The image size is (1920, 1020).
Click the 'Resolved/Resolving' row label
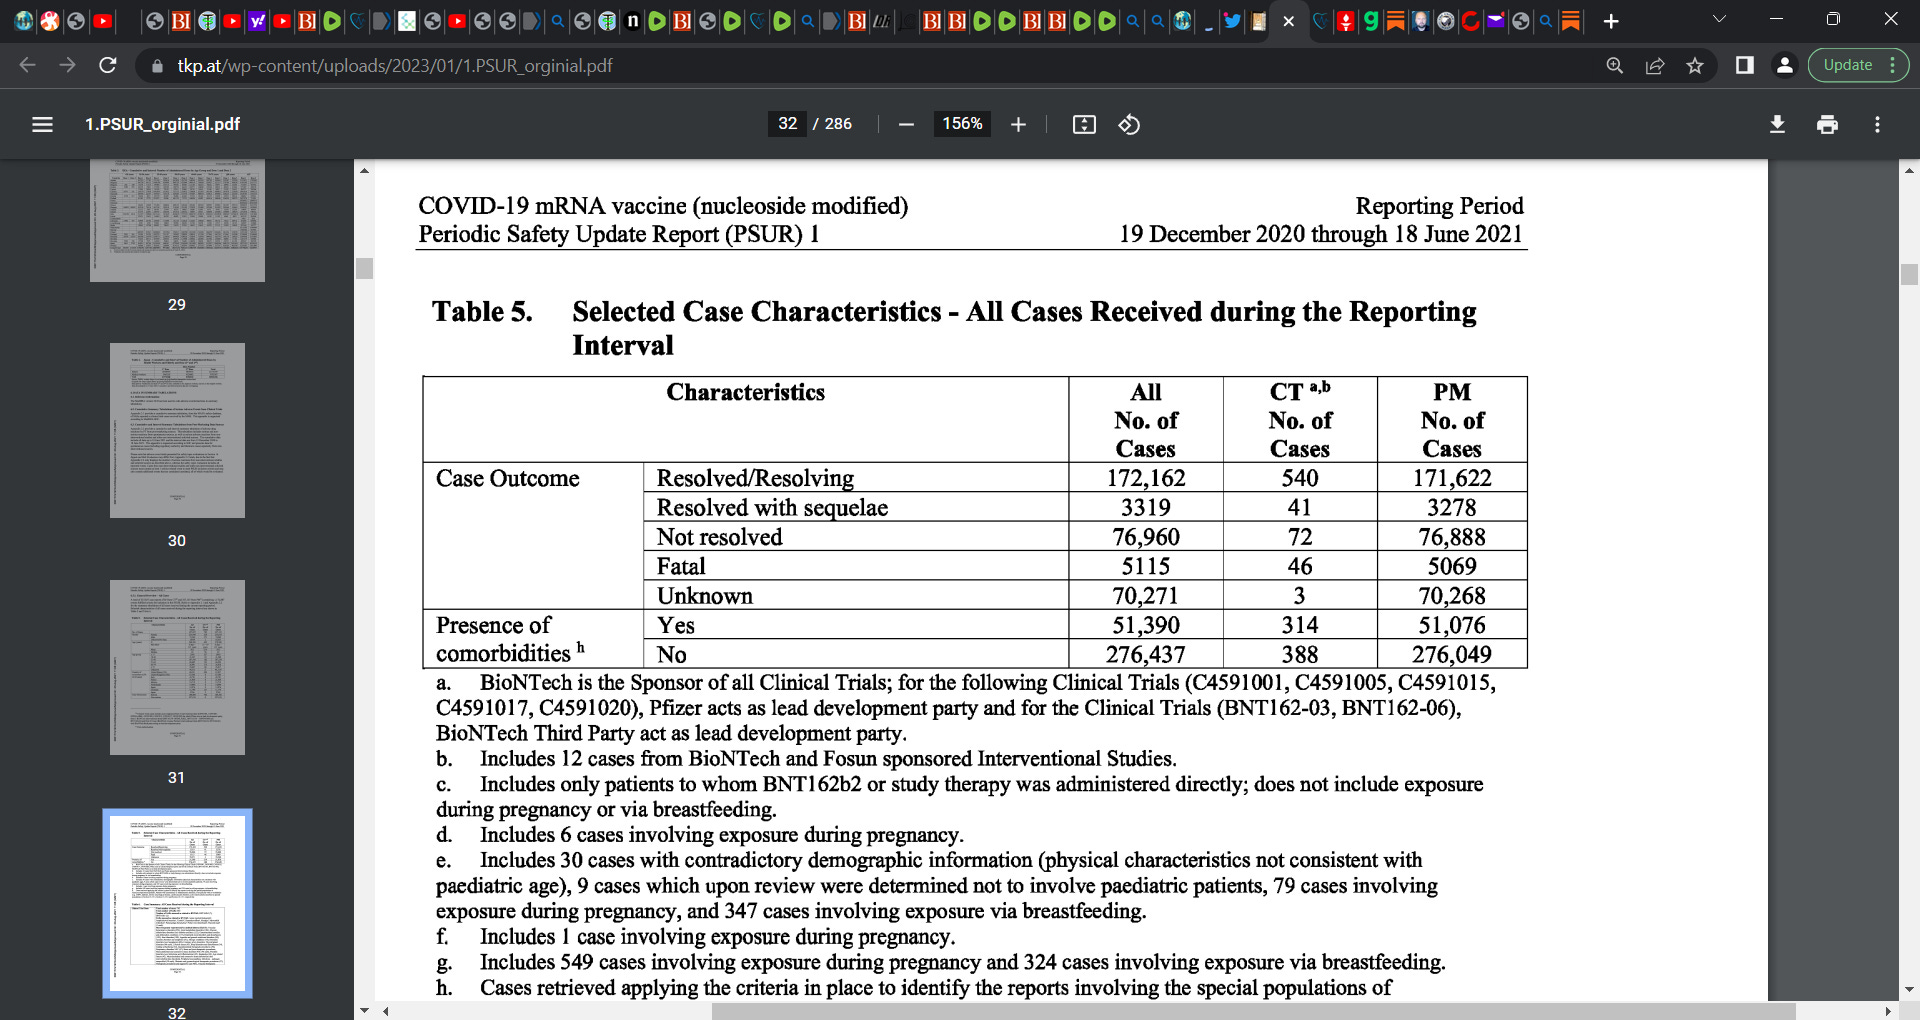pyautogui.click(x=755, y=478)
